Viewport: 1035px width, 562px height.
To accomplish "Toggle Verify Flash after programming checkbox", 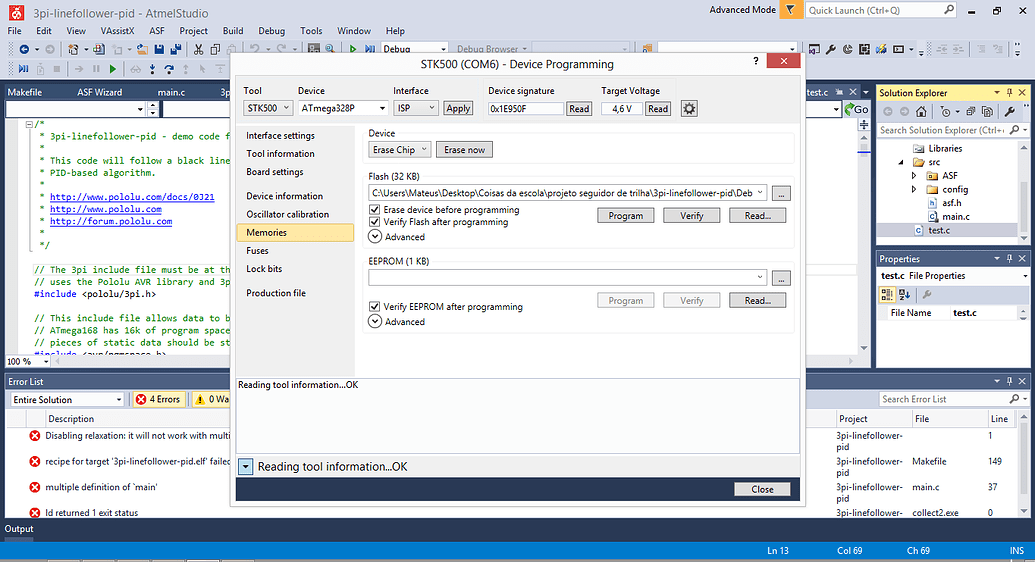I will tap(375, 222).
